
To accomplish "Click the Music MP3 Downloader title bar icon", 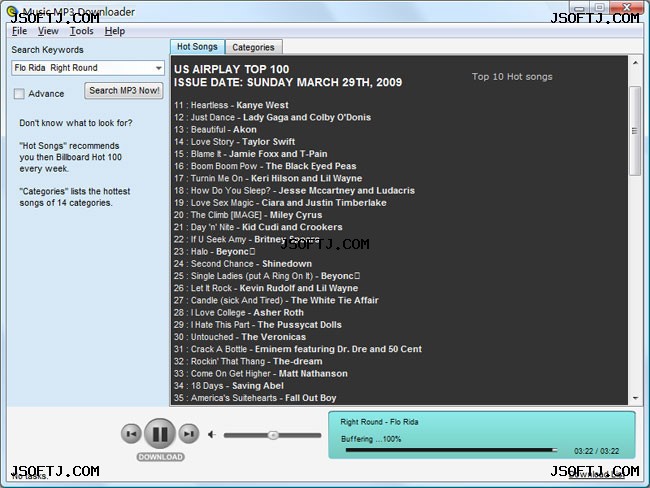I will coord(12,11).
